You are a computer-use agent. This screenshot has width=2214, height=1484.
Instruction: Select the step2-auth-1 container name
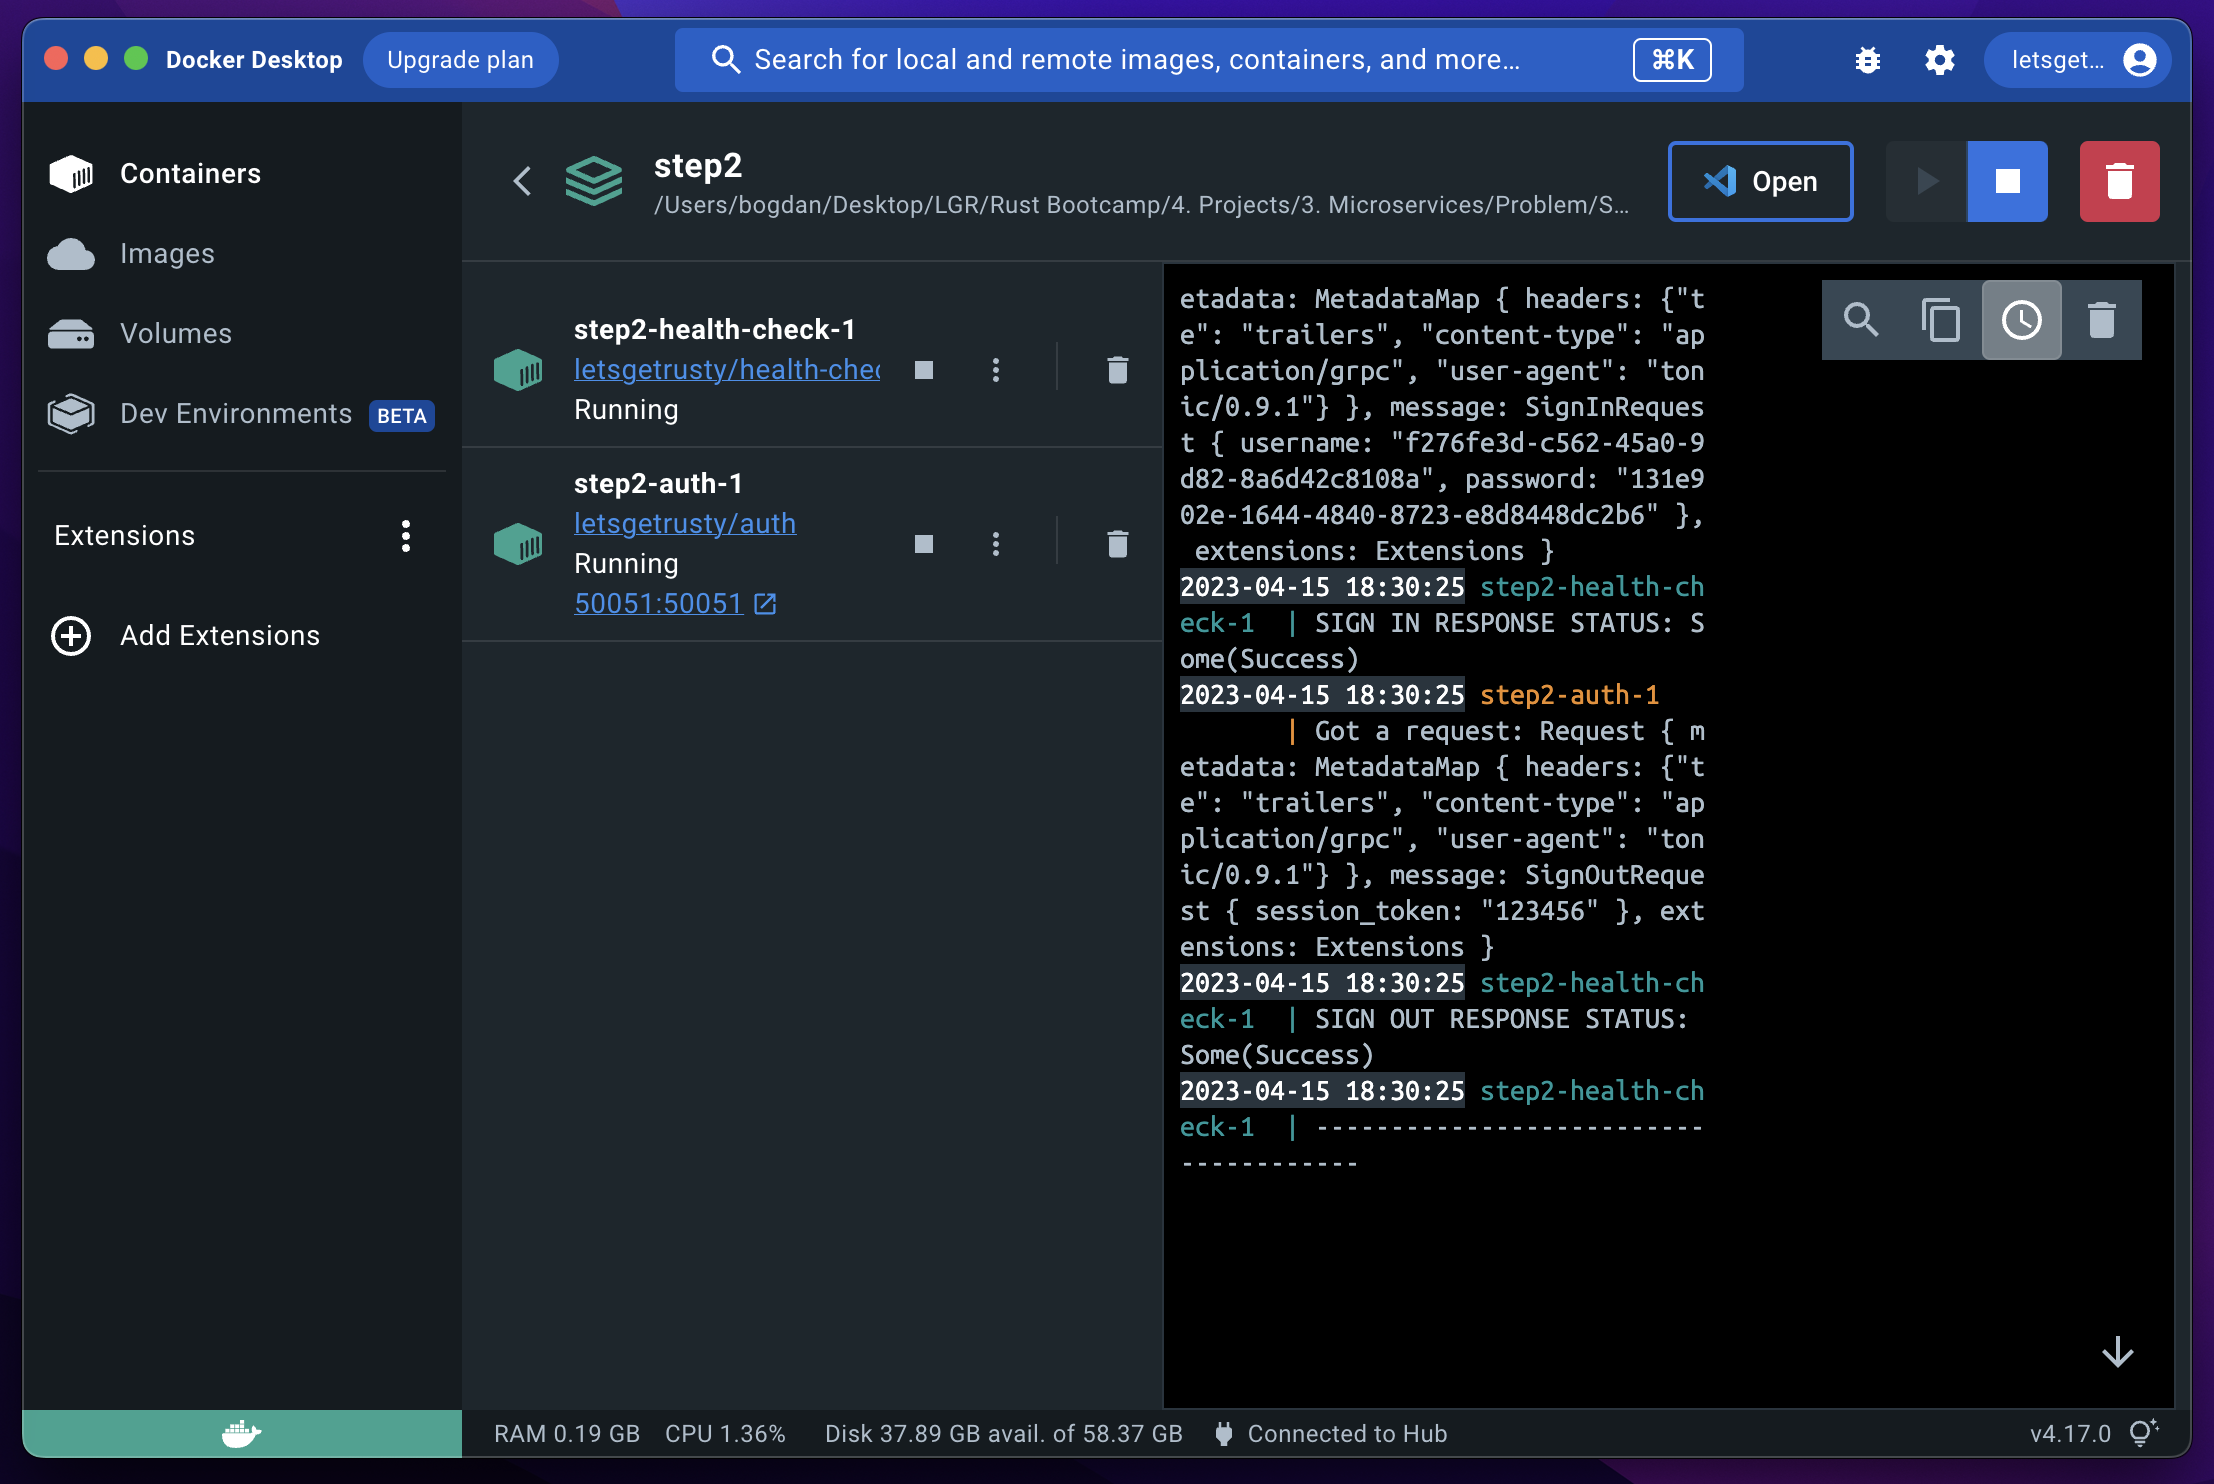(658, 484)
